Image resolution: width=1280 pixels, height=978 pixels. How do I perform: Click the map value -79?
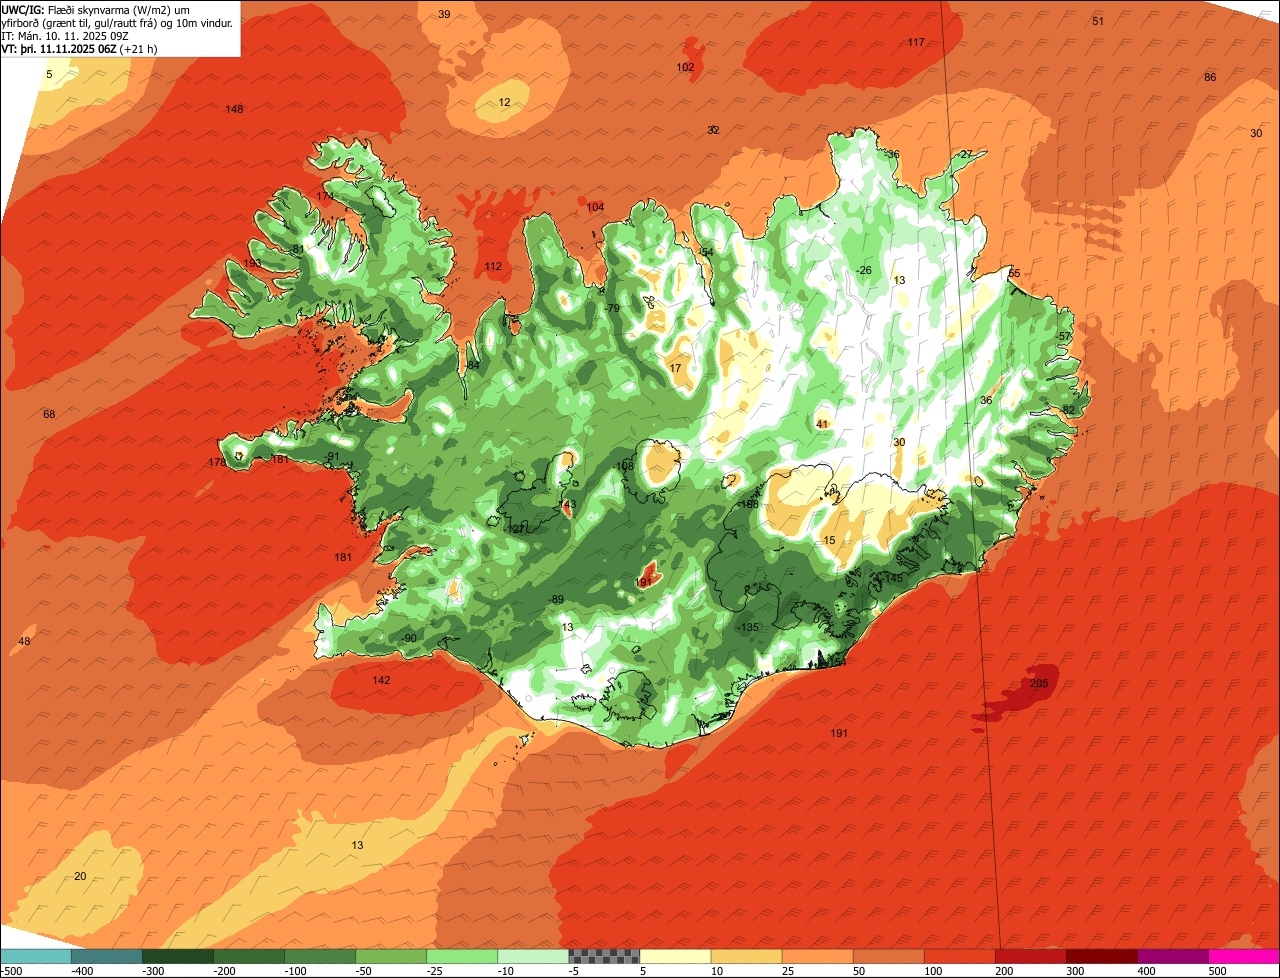tap(612, 308)
